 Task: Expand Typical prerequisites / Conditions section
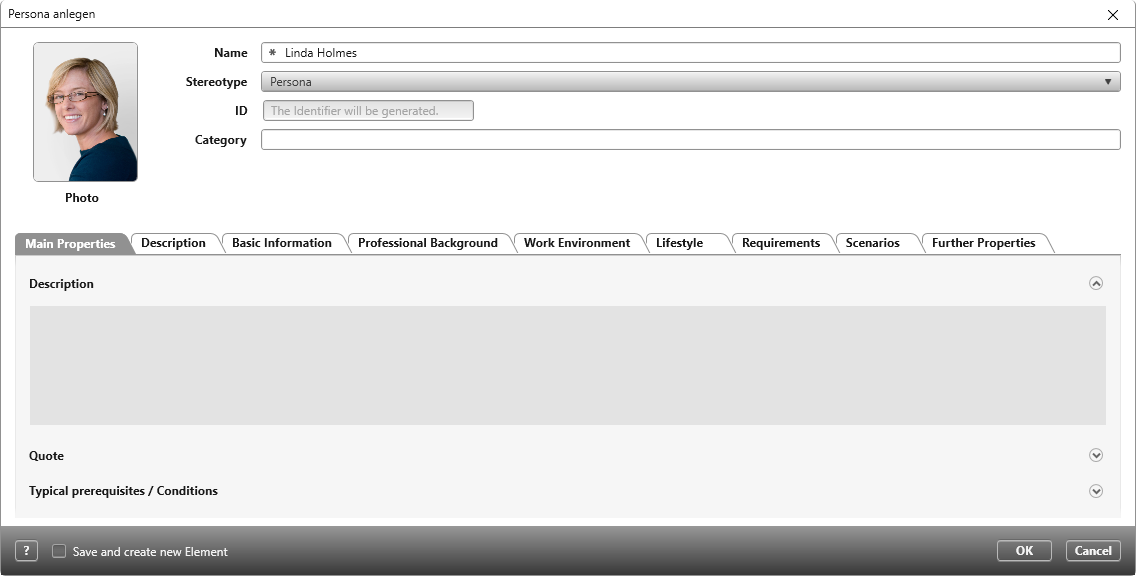[1095, 490]
